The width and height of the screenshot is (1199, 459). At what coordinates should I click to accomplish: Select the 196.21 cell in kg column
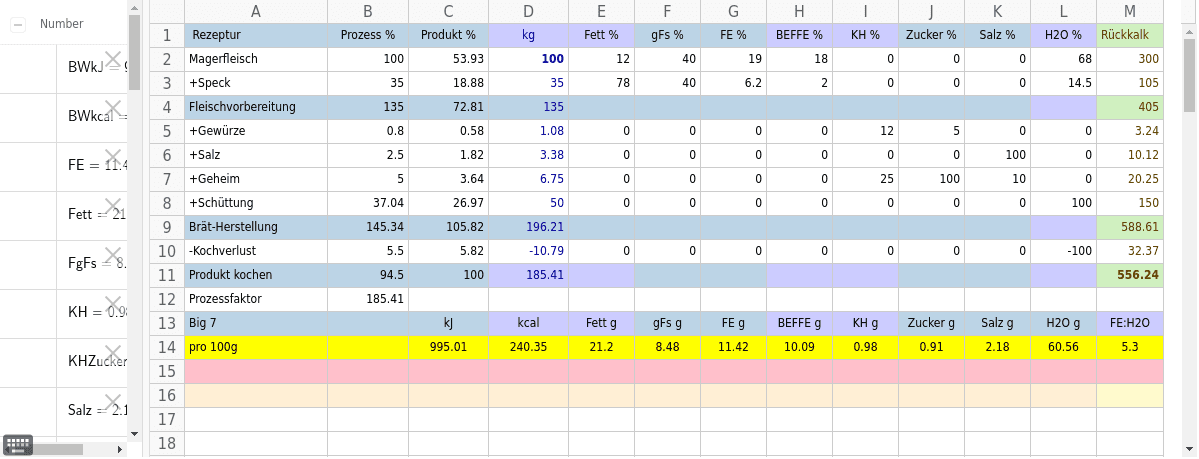tap(528, 227)
